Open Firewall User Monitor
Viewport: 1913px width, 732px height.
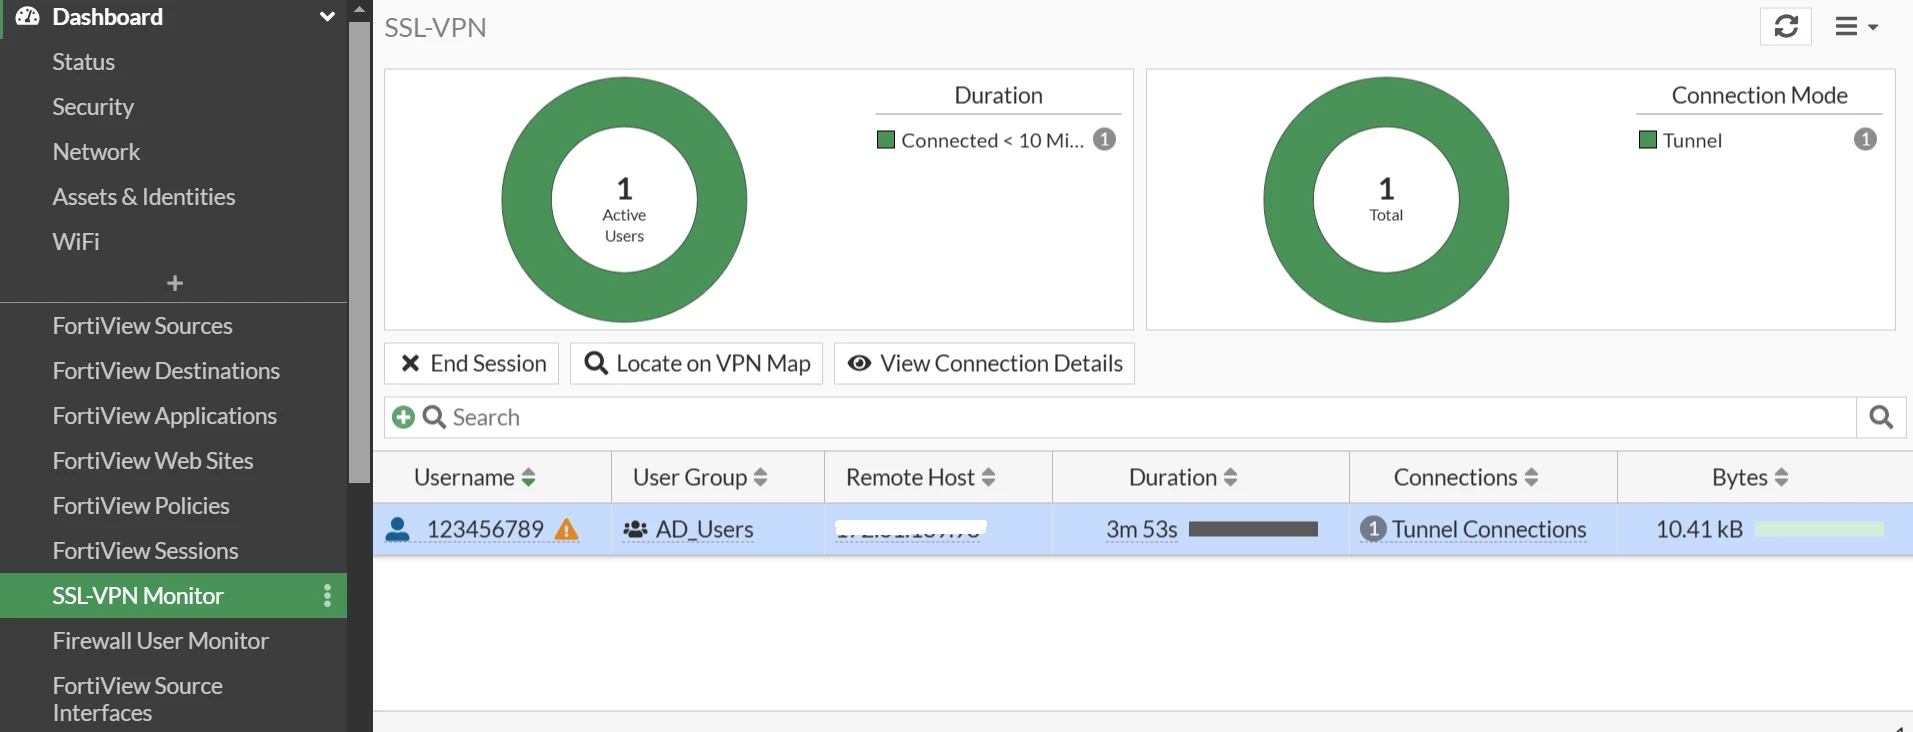pyautogui.click(x=161, y=641)
